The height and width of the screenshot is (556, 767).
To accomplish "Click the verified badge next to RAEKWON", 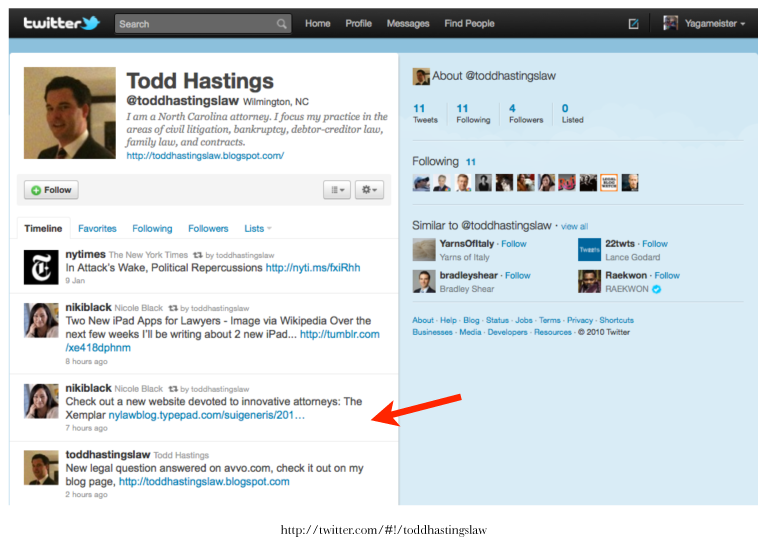I will tap(656, 289).
